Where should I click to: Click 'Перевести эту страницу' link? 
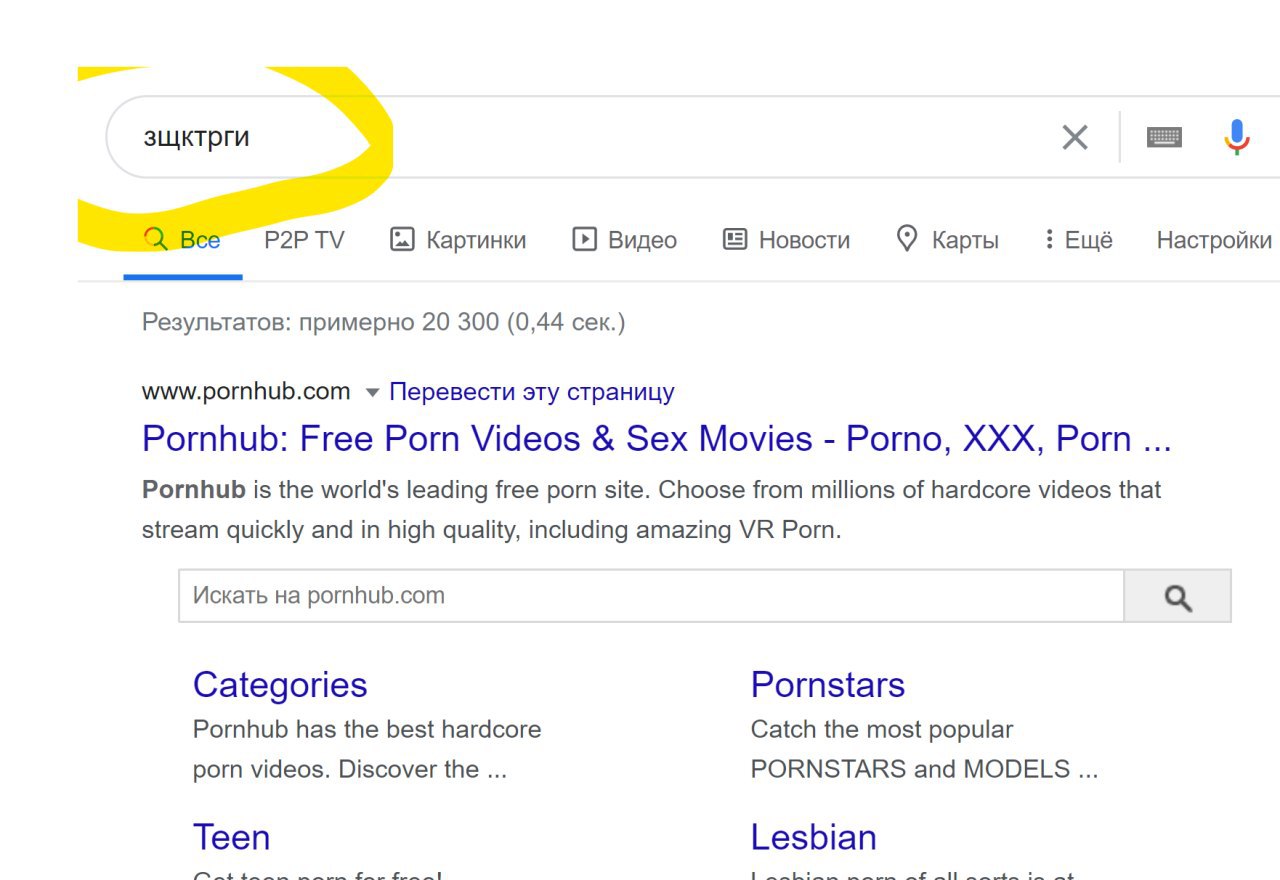pyautogui.click(x=531, y=391)
